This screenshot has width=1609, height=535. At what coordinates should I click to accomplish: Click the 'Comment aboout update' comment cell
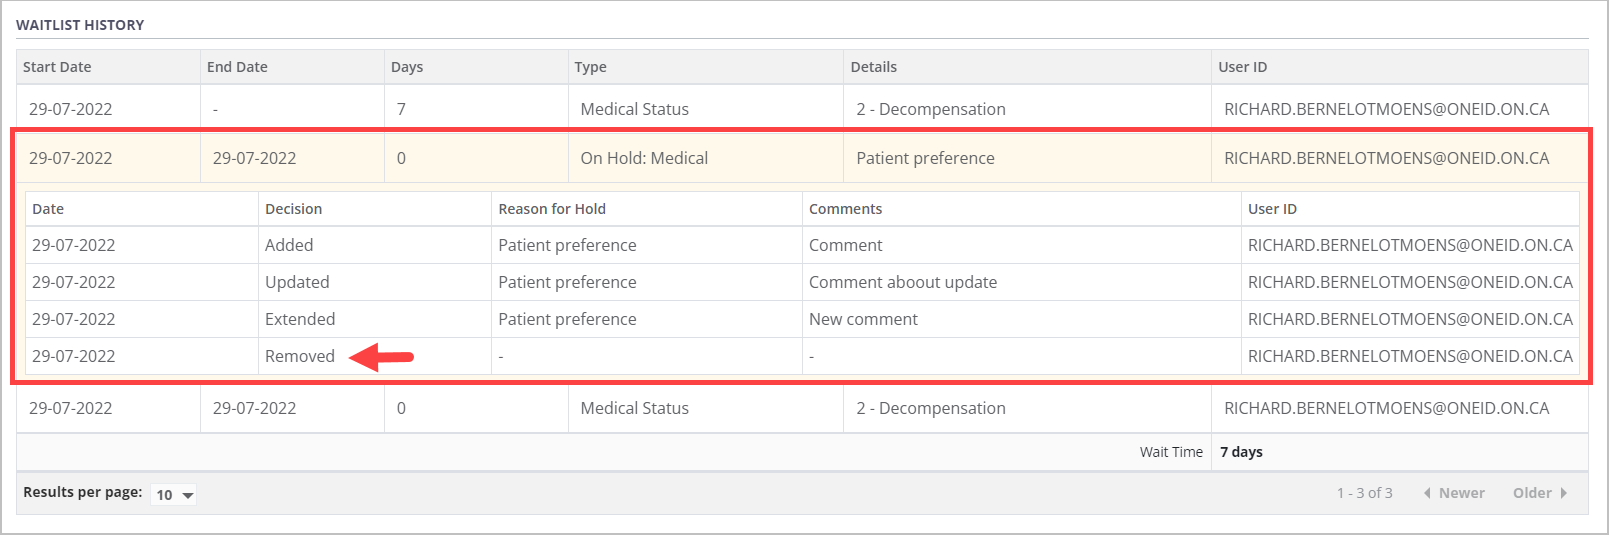902,282
